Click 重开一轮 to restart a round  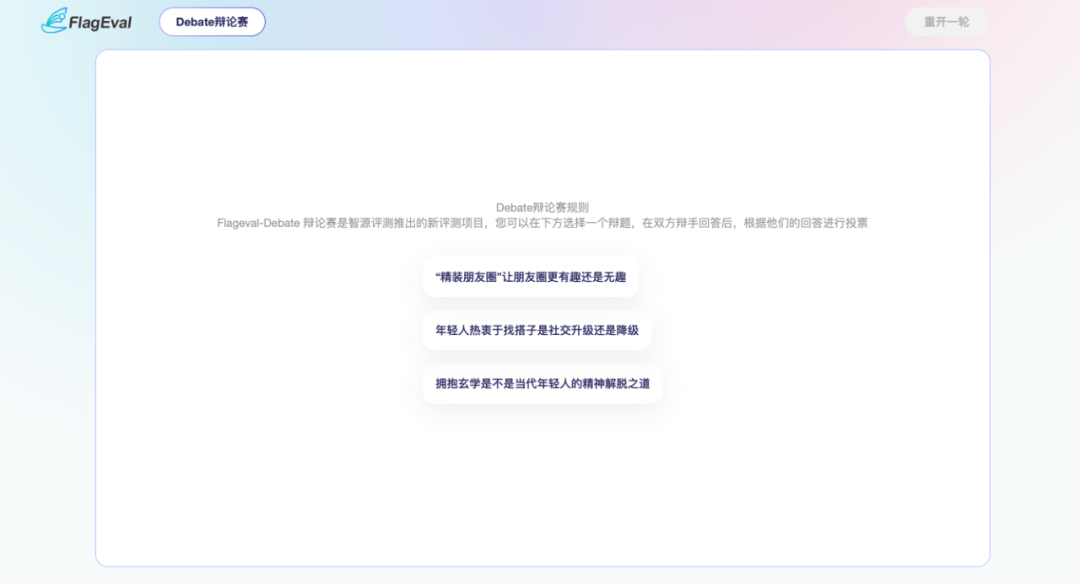(x=944, y=21)
